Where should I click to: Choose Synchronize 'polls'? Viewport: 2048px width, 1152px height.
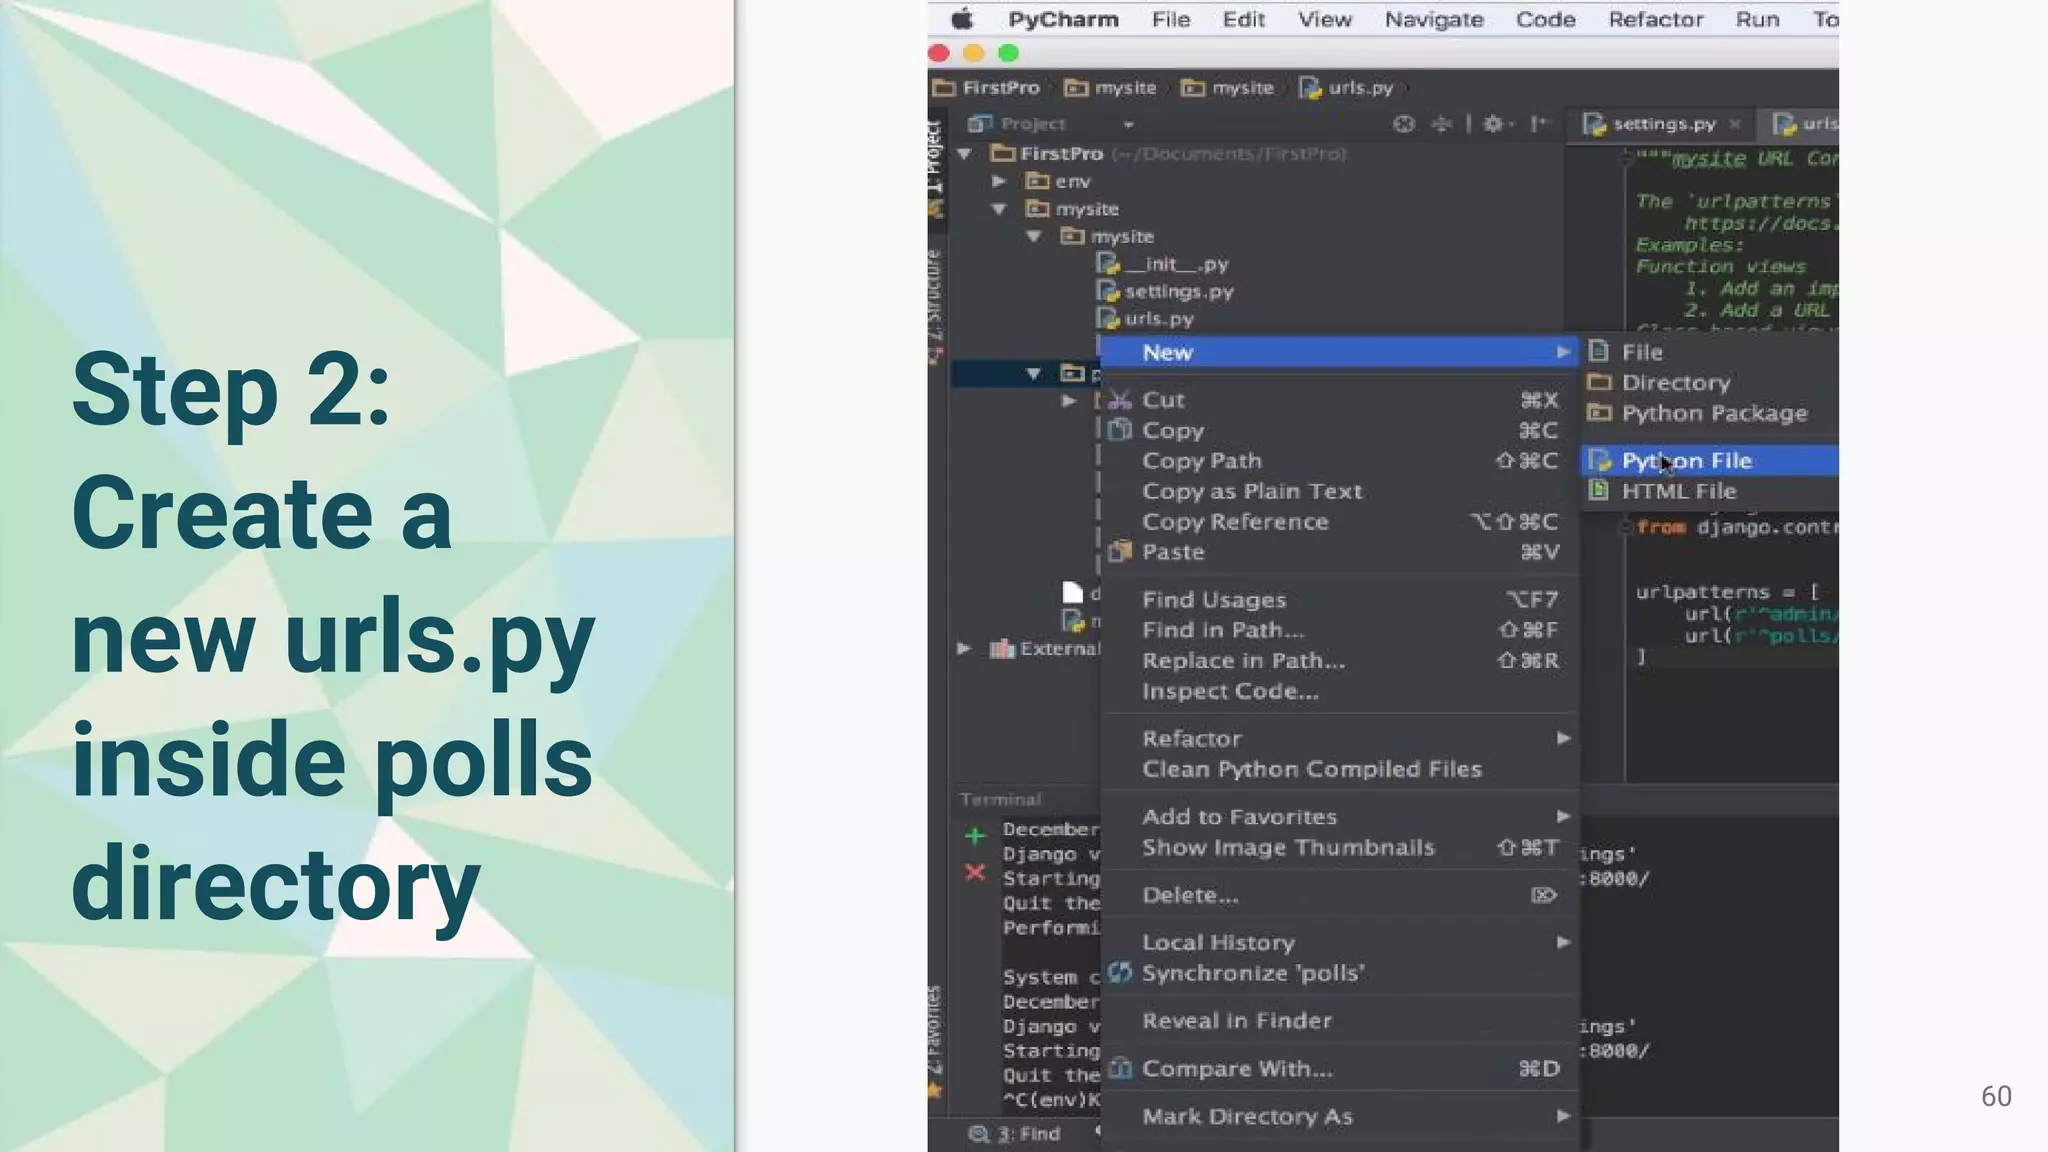[1339, 973]
